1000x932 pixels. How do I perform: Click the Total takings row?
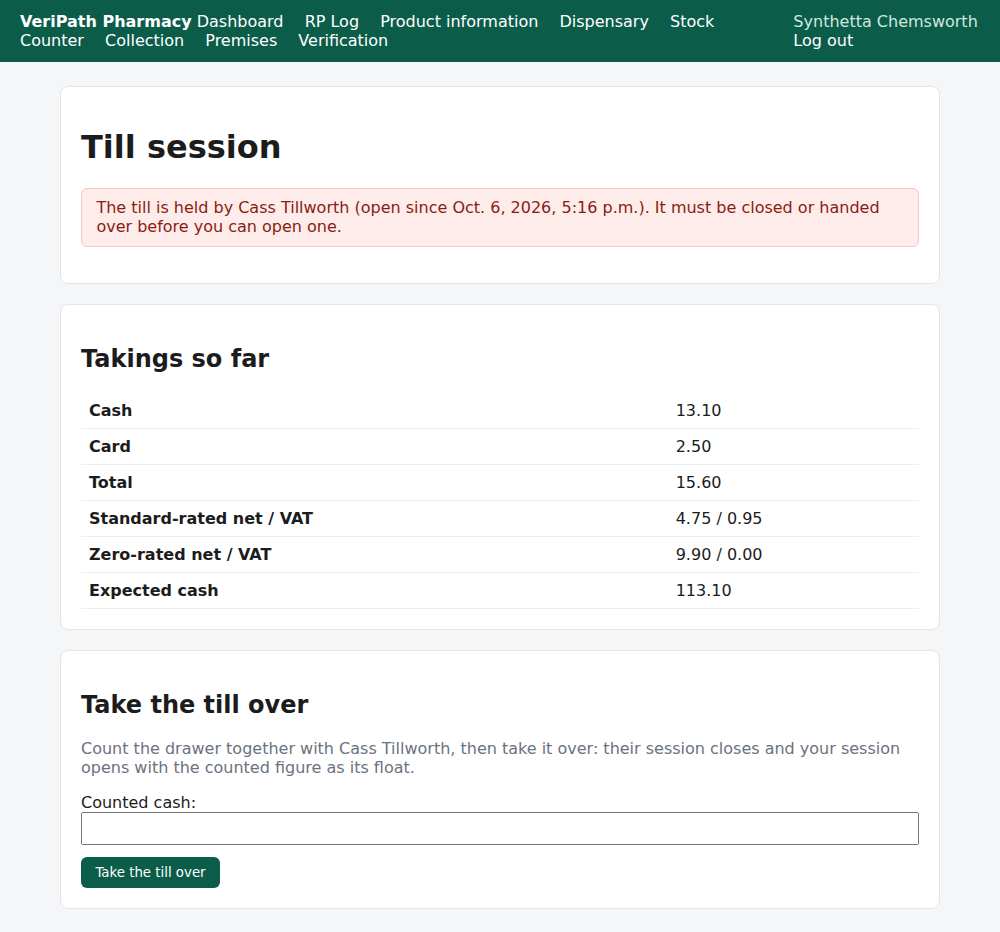[500, 482]
